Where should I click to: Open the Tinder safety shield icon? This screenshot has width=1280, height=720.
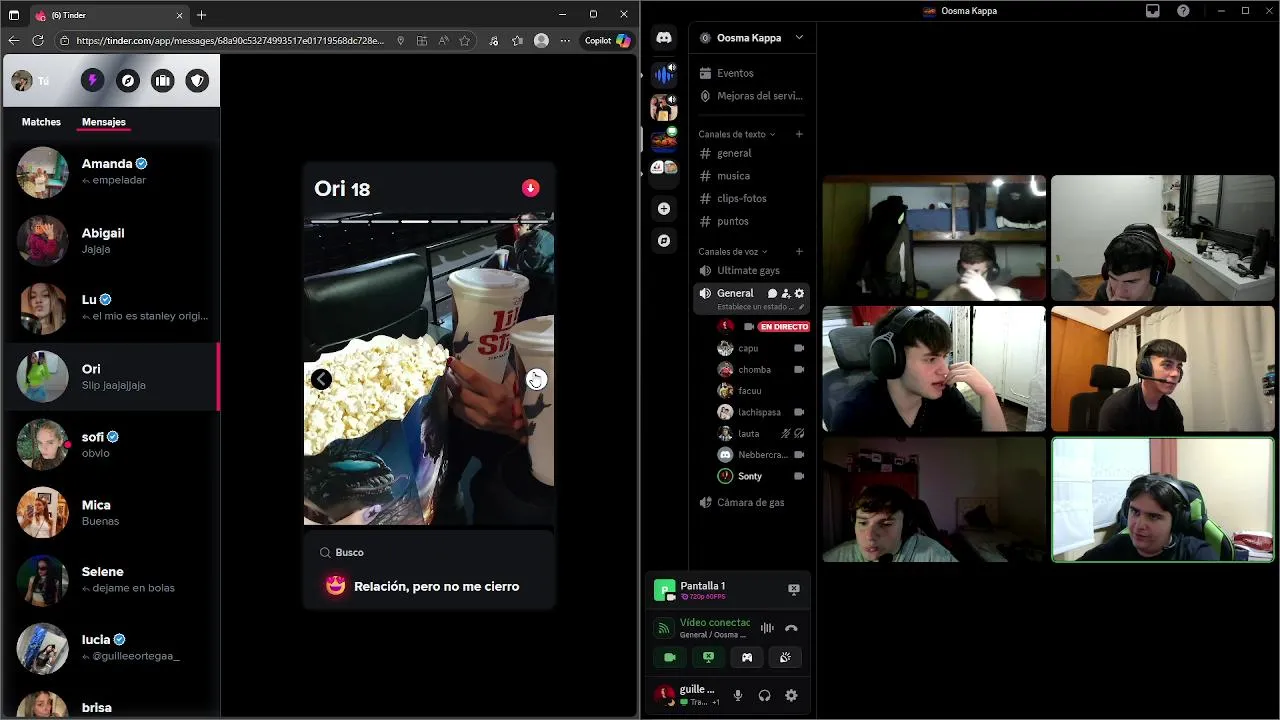pyautogui.click(x=197, y=81)
